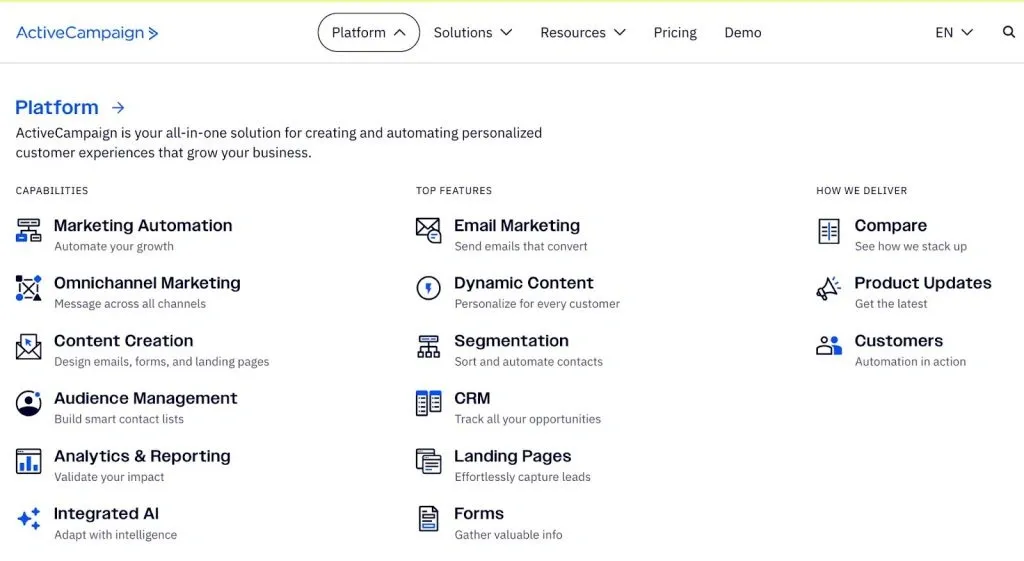Click 'Validate your impact' text

click(x=109, y=477)
